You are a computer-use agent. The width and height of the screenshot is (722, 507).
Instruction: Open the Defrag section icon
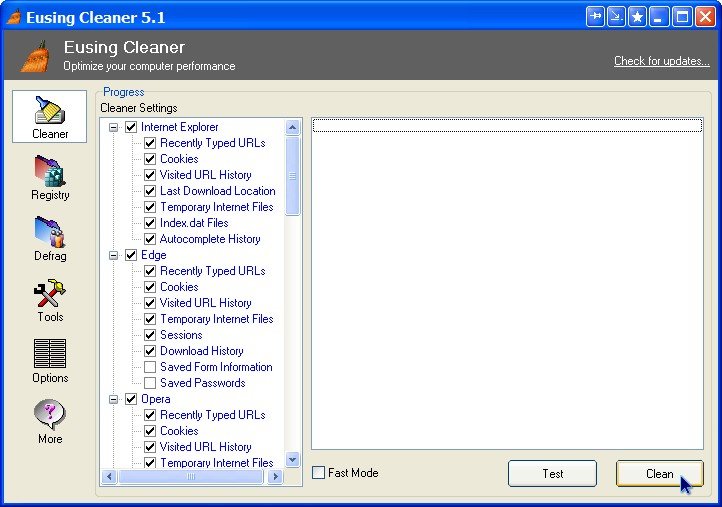pyautogui.click(x=50, y=232)
